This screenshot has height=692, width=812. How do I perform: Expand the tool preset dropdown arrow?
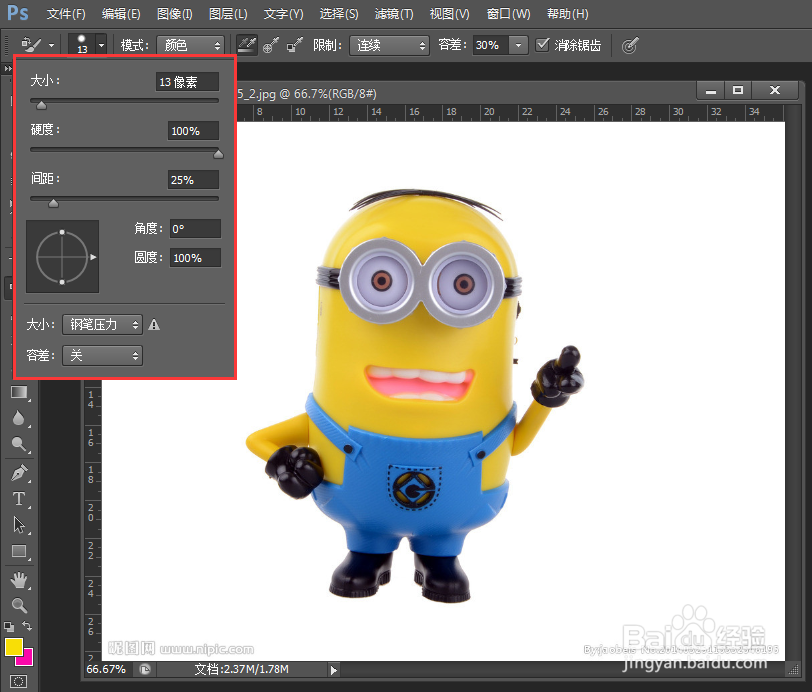point(51,46)
